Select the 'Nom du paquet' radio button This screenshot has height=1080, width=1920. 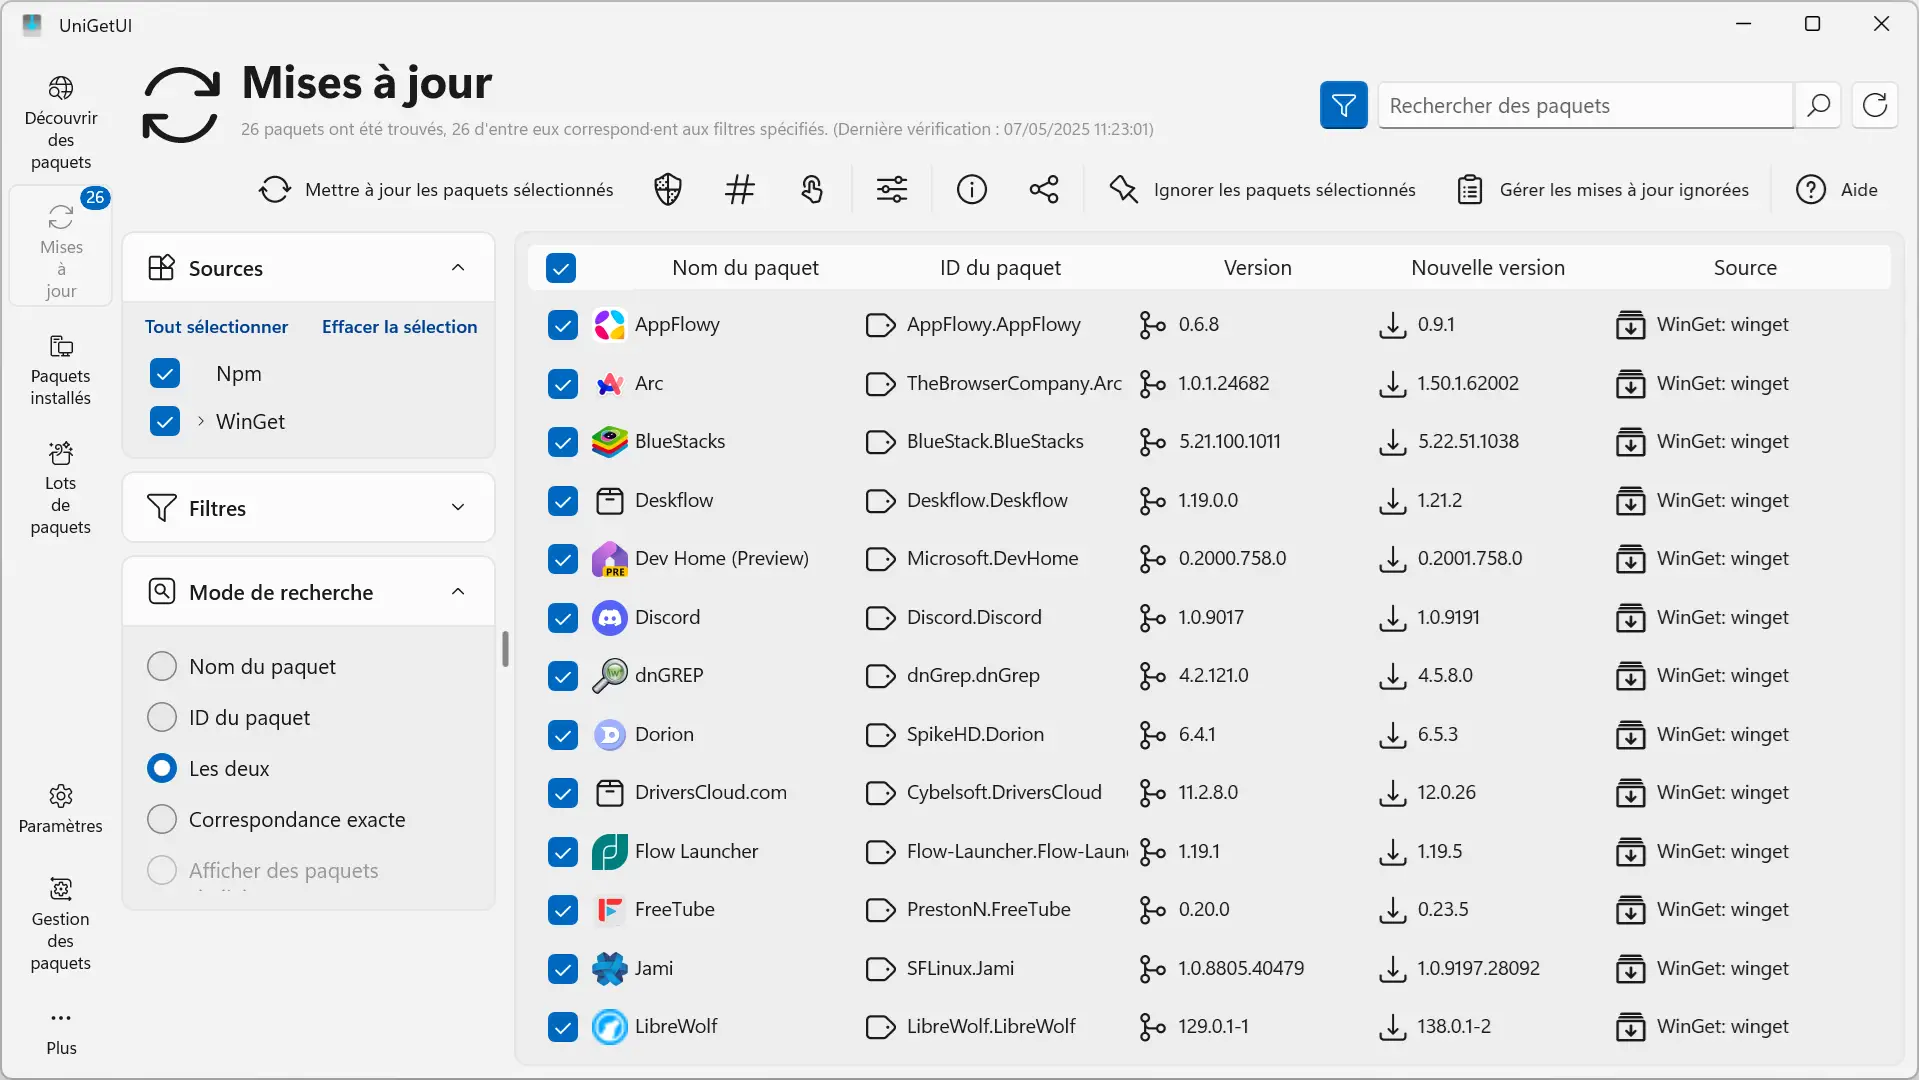(162, 666)
